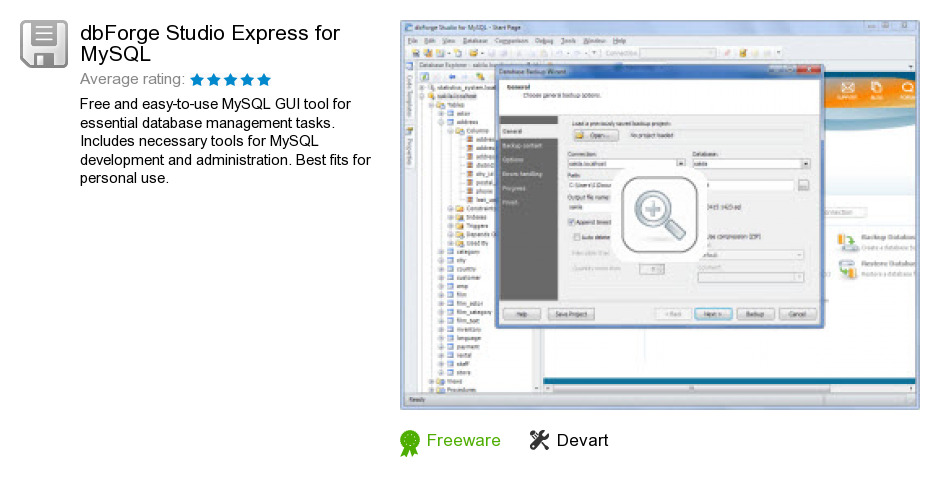Click the Open... project button
940x487 pixels.
[x=596, y=136]
